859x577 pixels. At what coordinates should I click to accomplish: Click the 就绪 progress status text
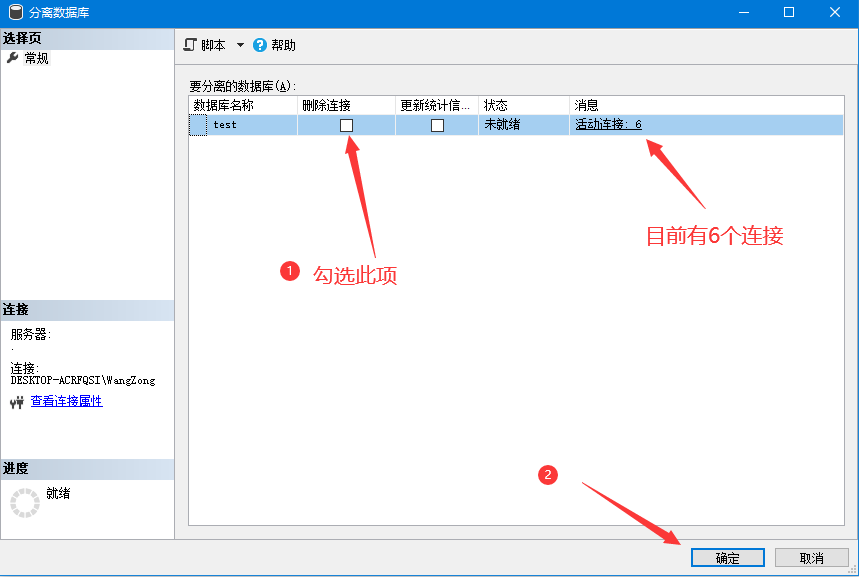click(58, 493)
